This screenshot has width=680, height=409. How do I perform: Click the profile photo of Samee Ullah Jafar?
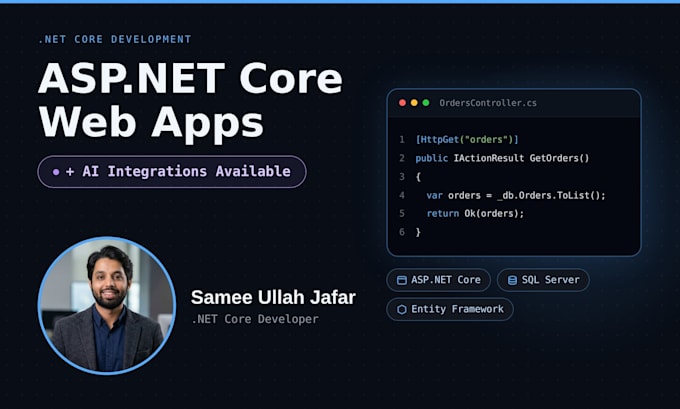click(107, 305)
